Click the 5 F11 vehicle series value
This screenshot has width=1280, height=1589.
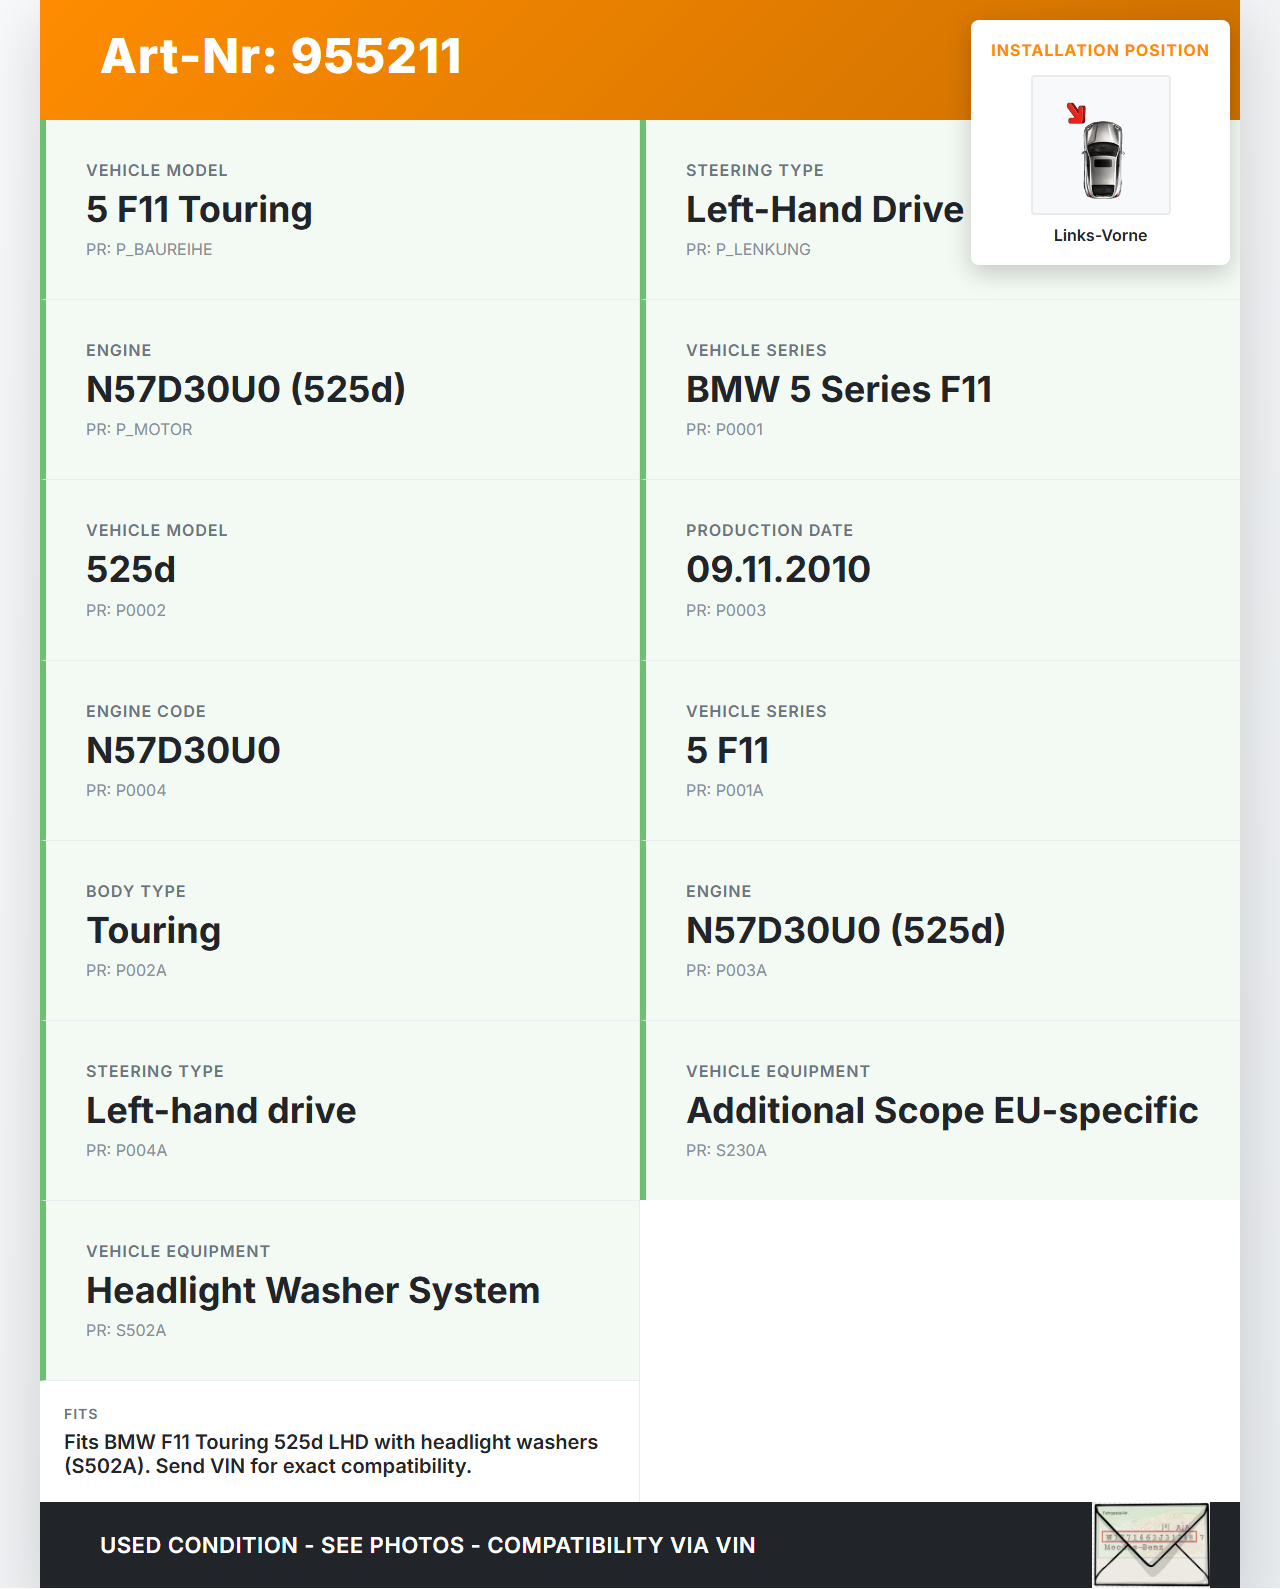[x=727, y=751]
